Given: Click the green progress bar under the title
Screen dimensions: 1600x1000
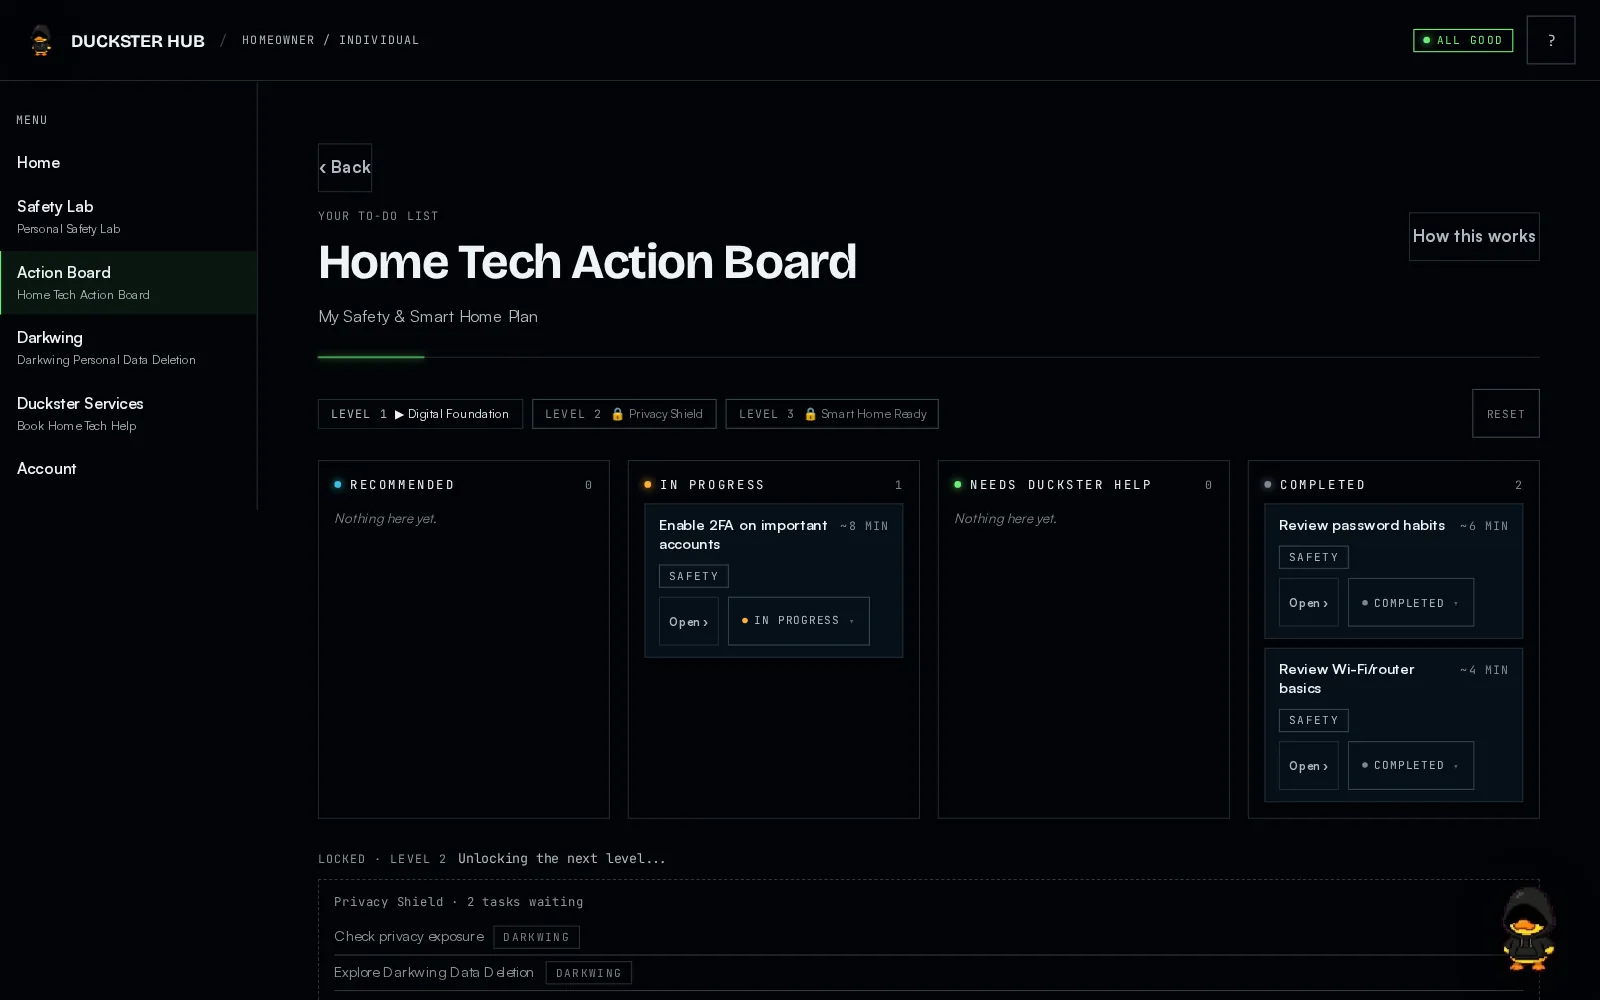Looking at the screenshot, I should click(x=371, y=356).
